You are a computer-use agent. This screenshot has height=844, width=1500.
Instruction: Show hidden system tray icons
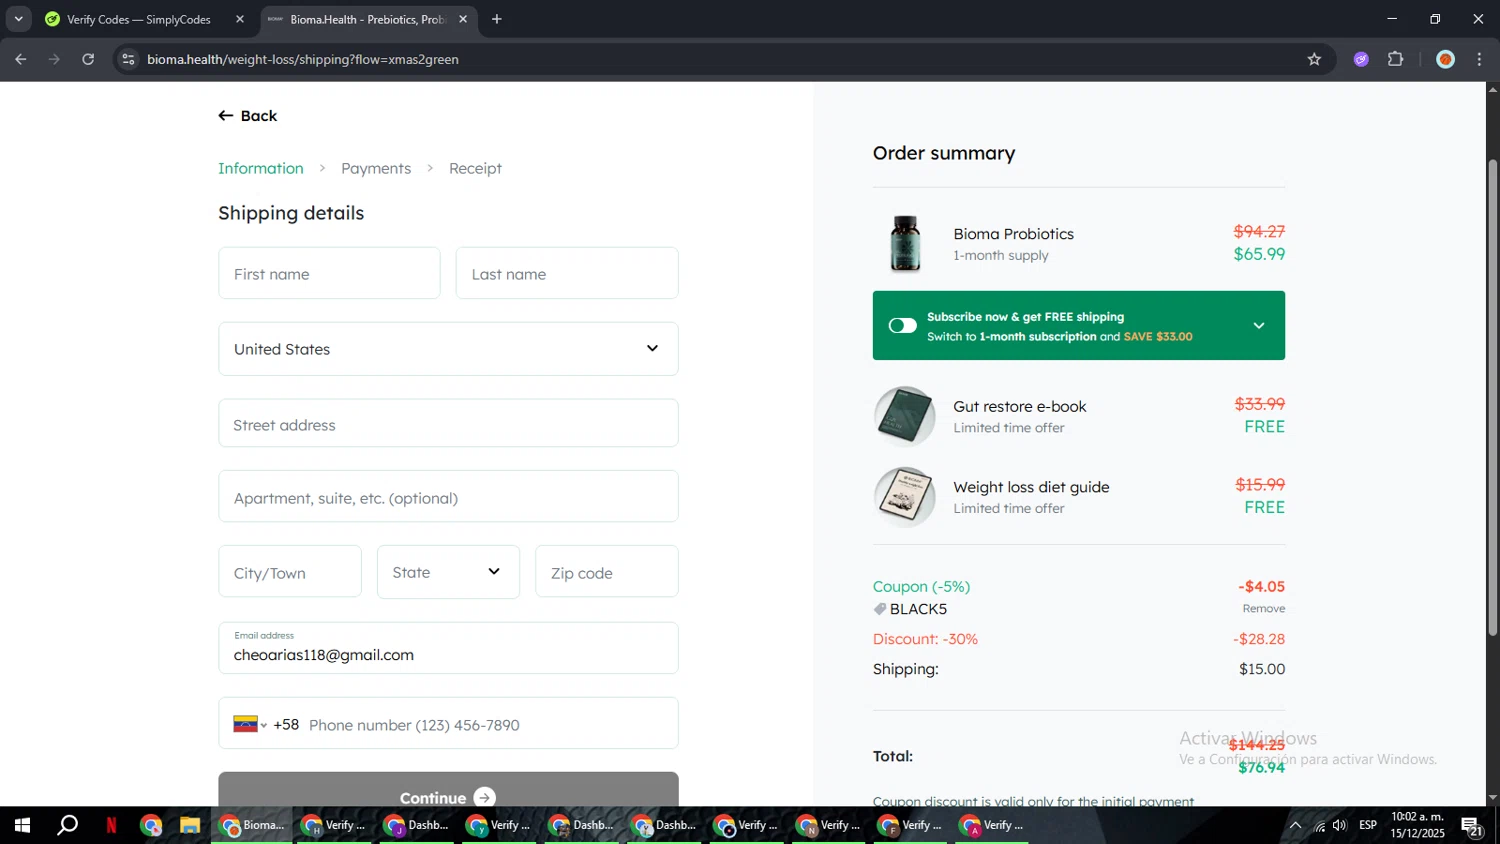(x=1295, y=825)
